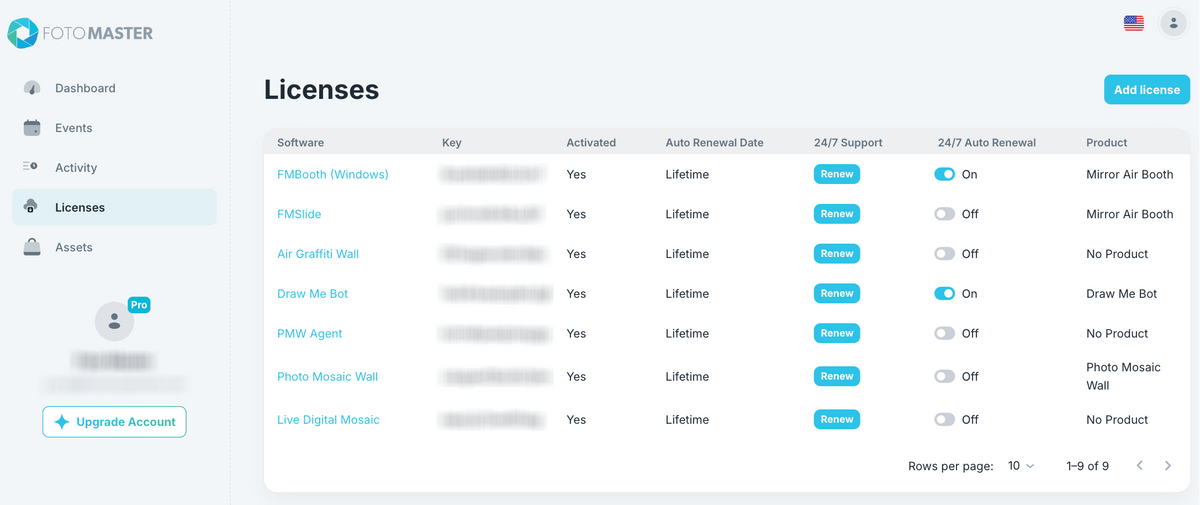Disable auto renewal for Draw Me Bot
The image size is (1200, 505).
pyautogui.click(x=944, y=294)
